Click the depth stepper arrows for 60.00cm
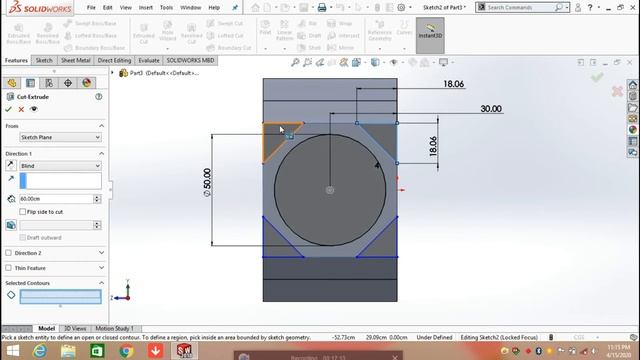 click(x=97, y=199)
